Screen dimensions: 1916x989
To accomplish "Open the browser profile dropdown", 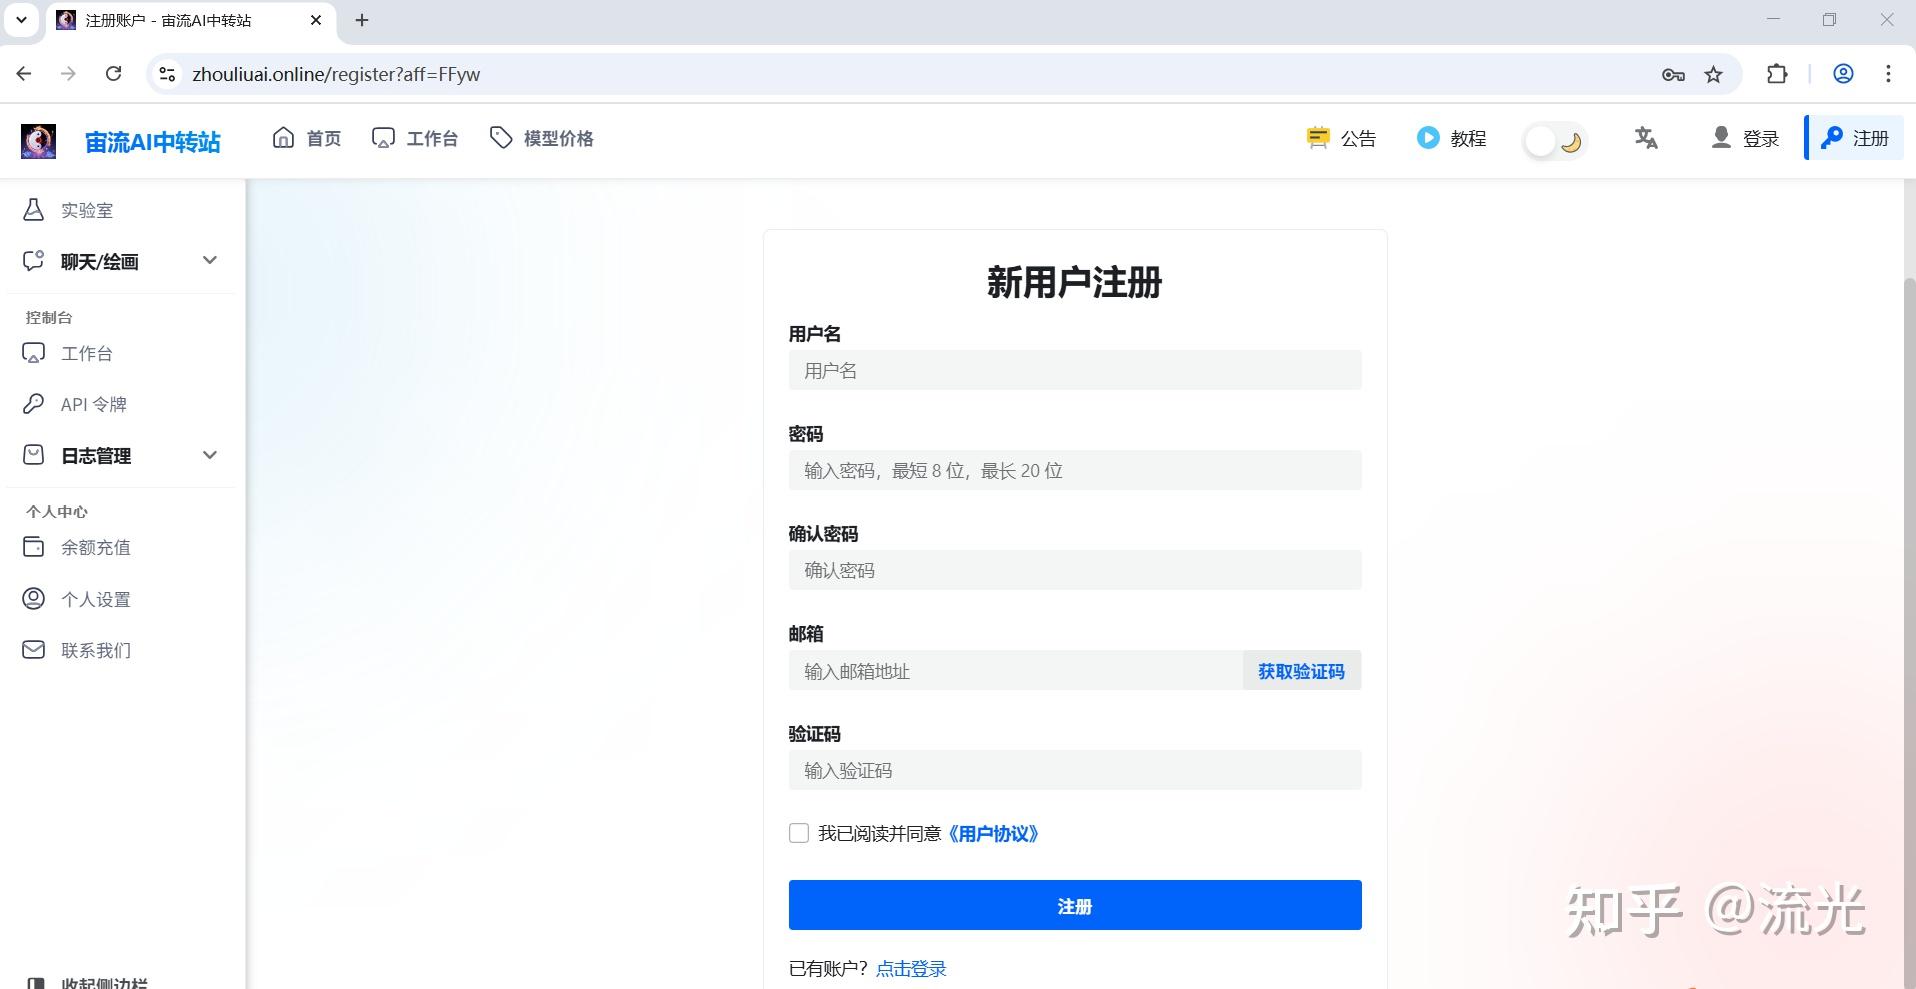I will click(1842, 73).
